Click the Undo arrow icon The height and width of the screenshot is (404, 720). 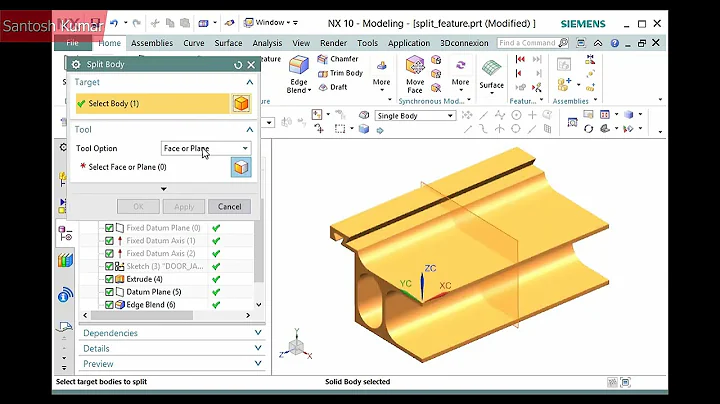114,22
